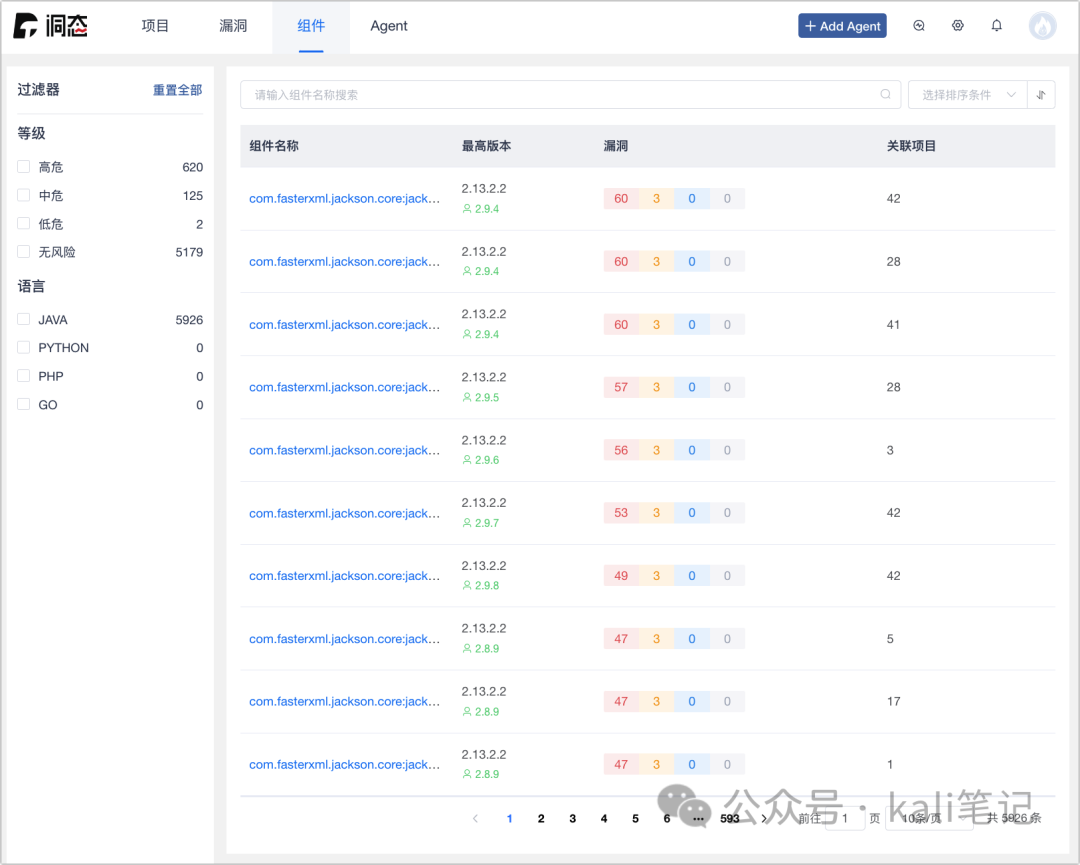The image size is (1080, 865).
Task: Check the 高危 level filter
Action: [x=23, y=167]
